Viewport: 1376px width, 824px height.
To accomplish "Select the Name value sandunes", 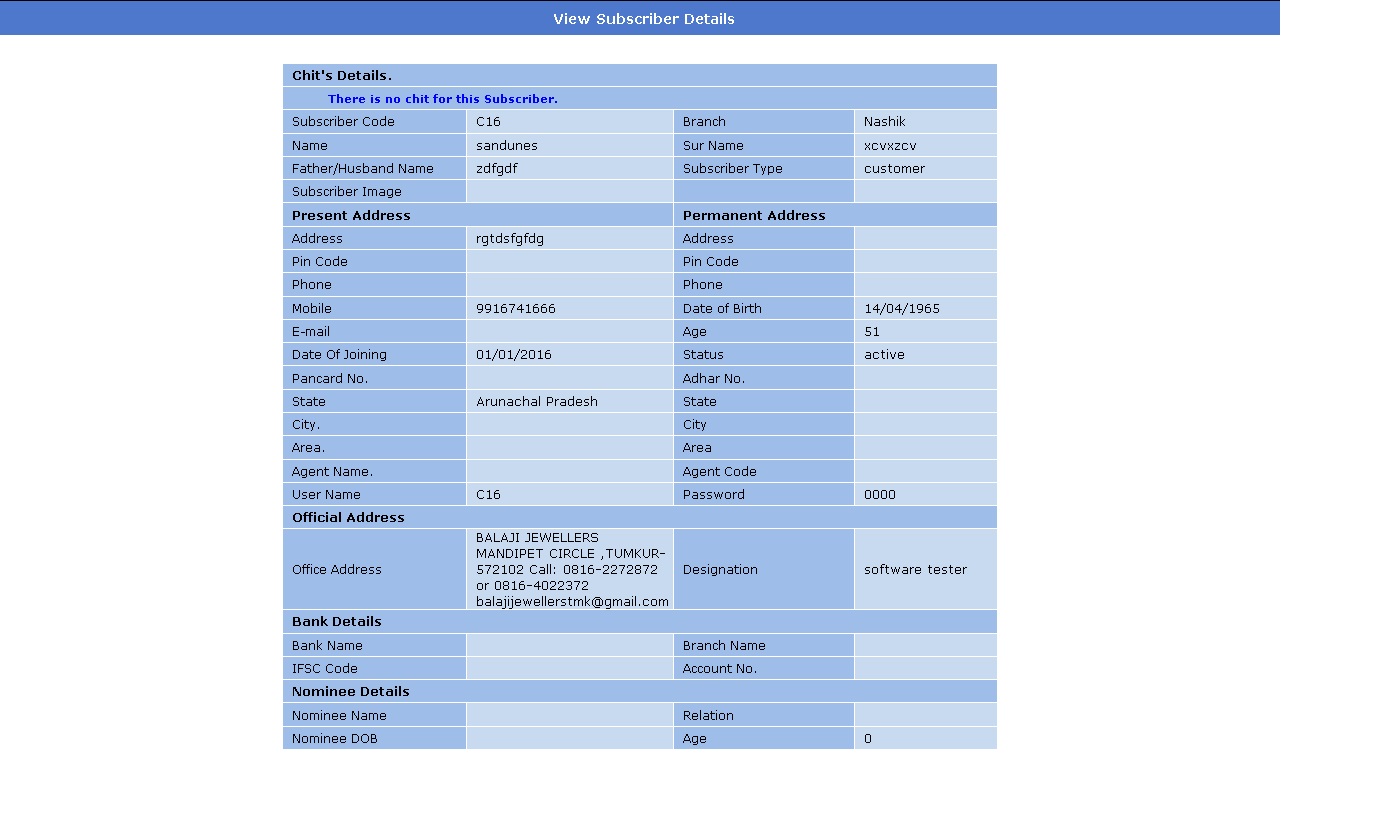I will point(507,146).
